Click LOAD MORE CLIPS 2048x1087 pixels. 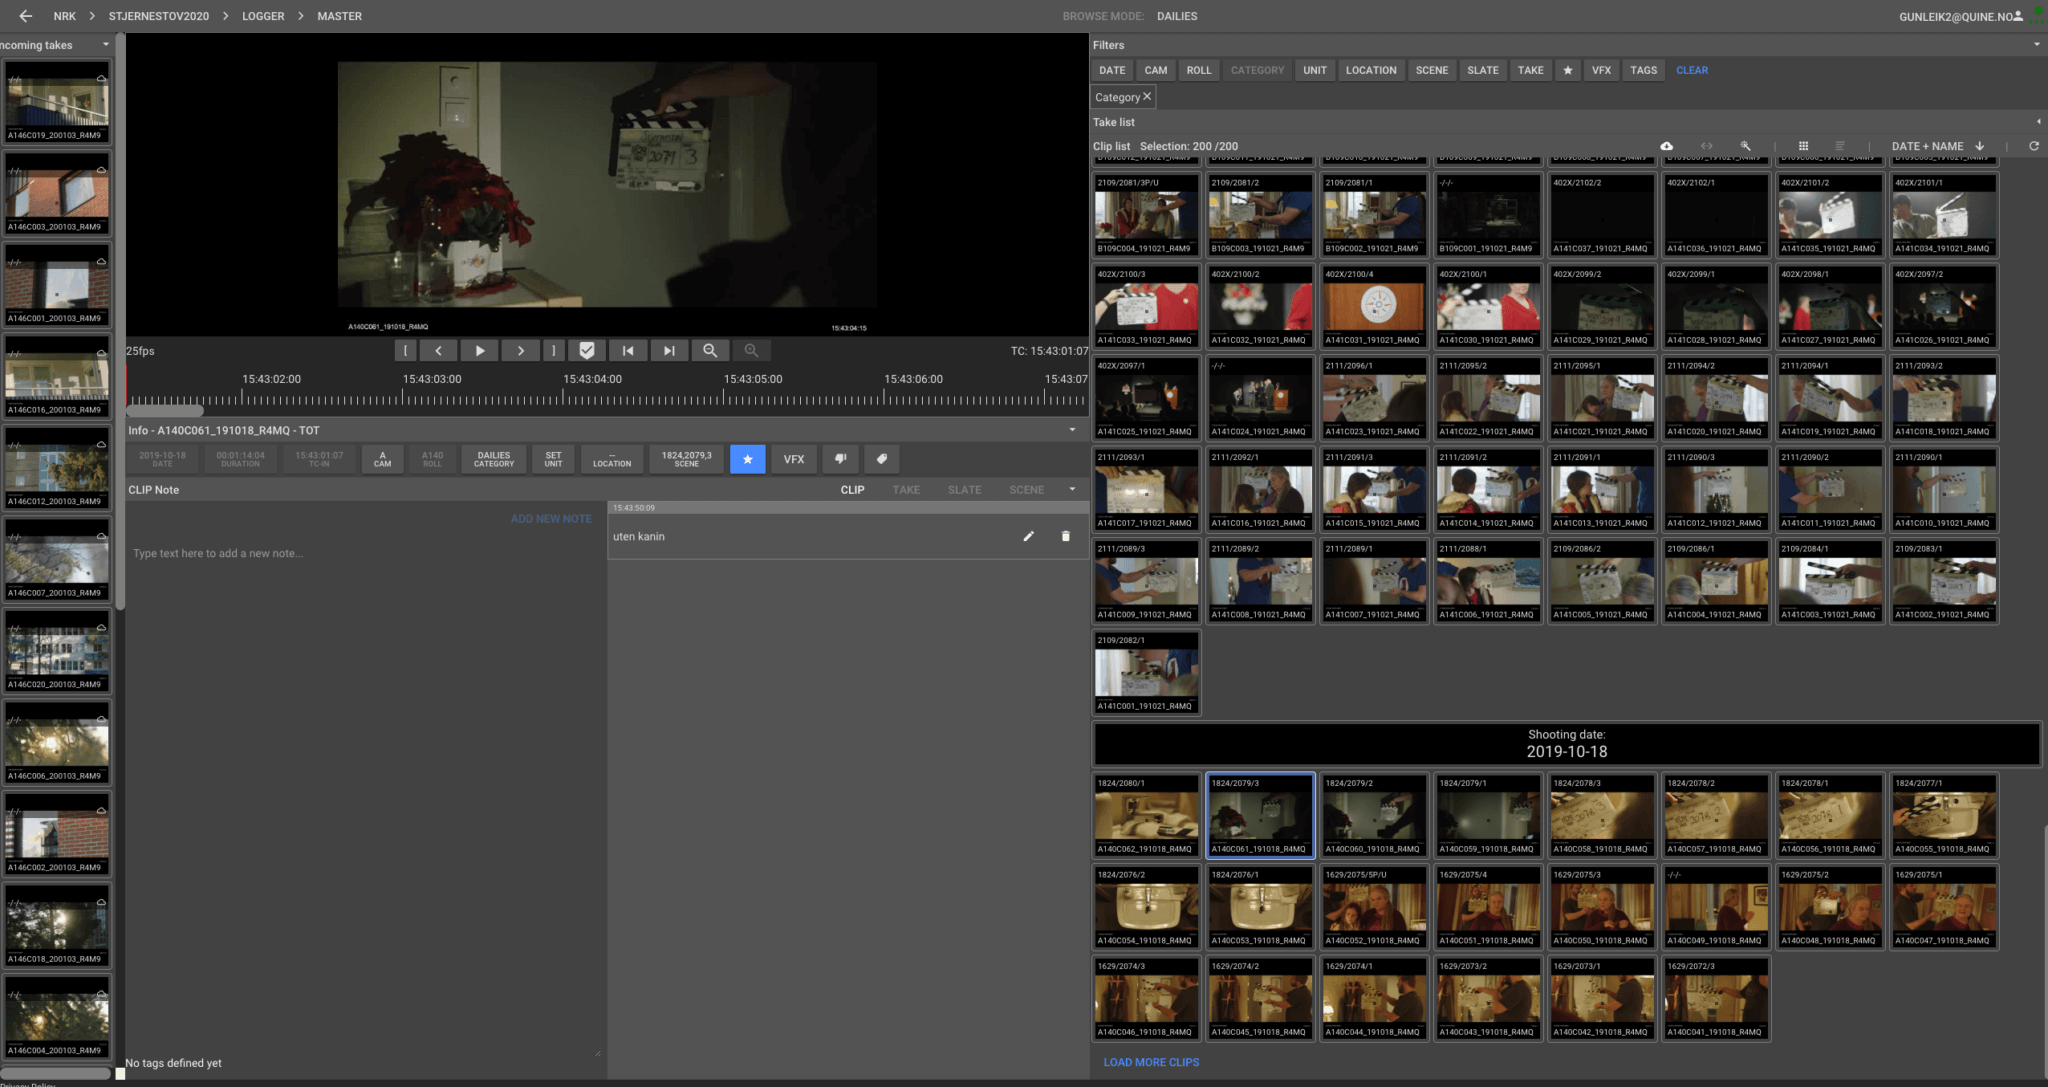[x=1150, y=1062]
